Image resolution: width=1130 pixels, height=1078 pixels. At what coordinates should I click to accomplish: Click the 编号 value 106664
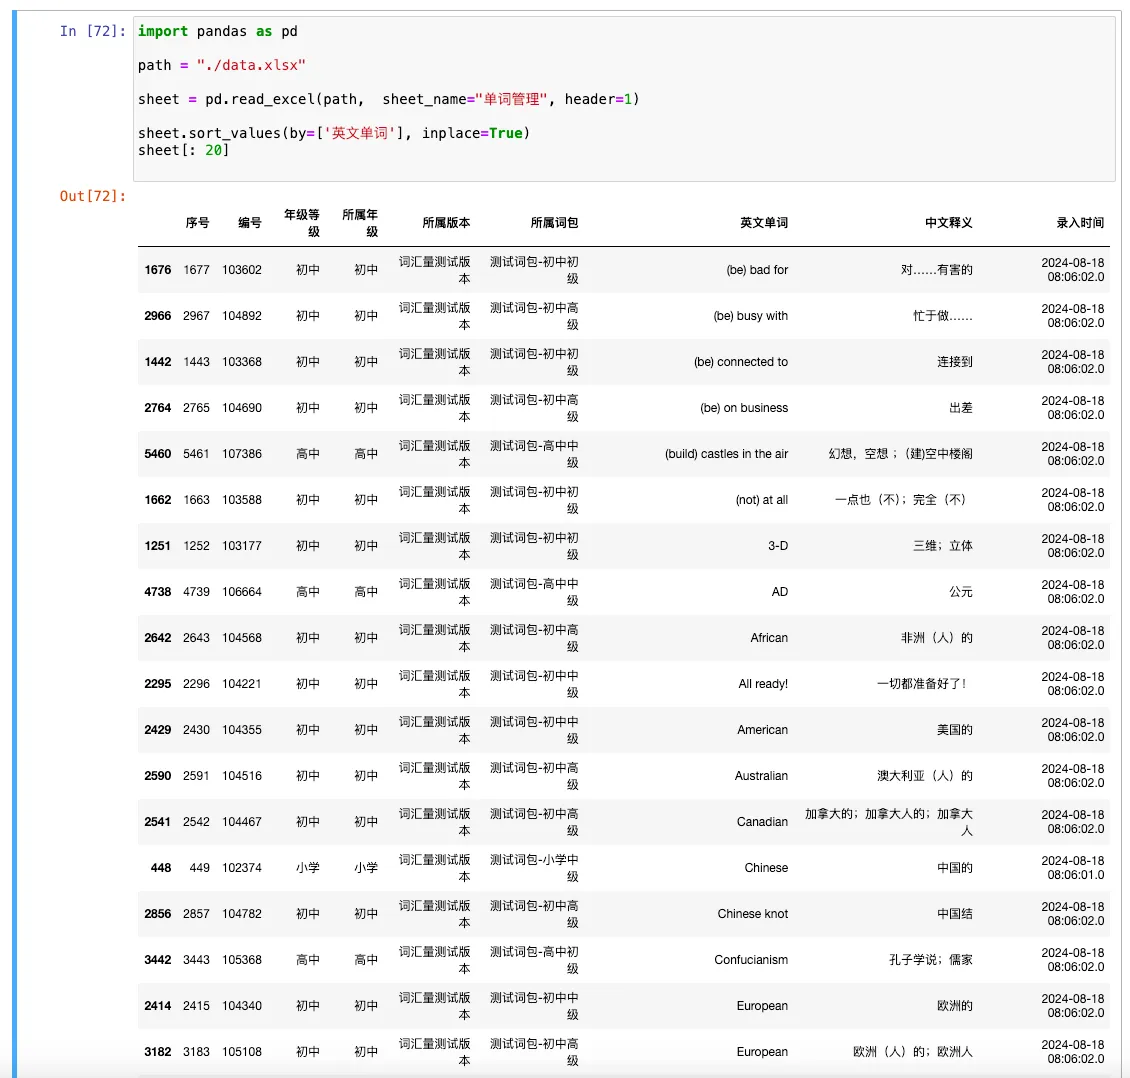point(242,592)
